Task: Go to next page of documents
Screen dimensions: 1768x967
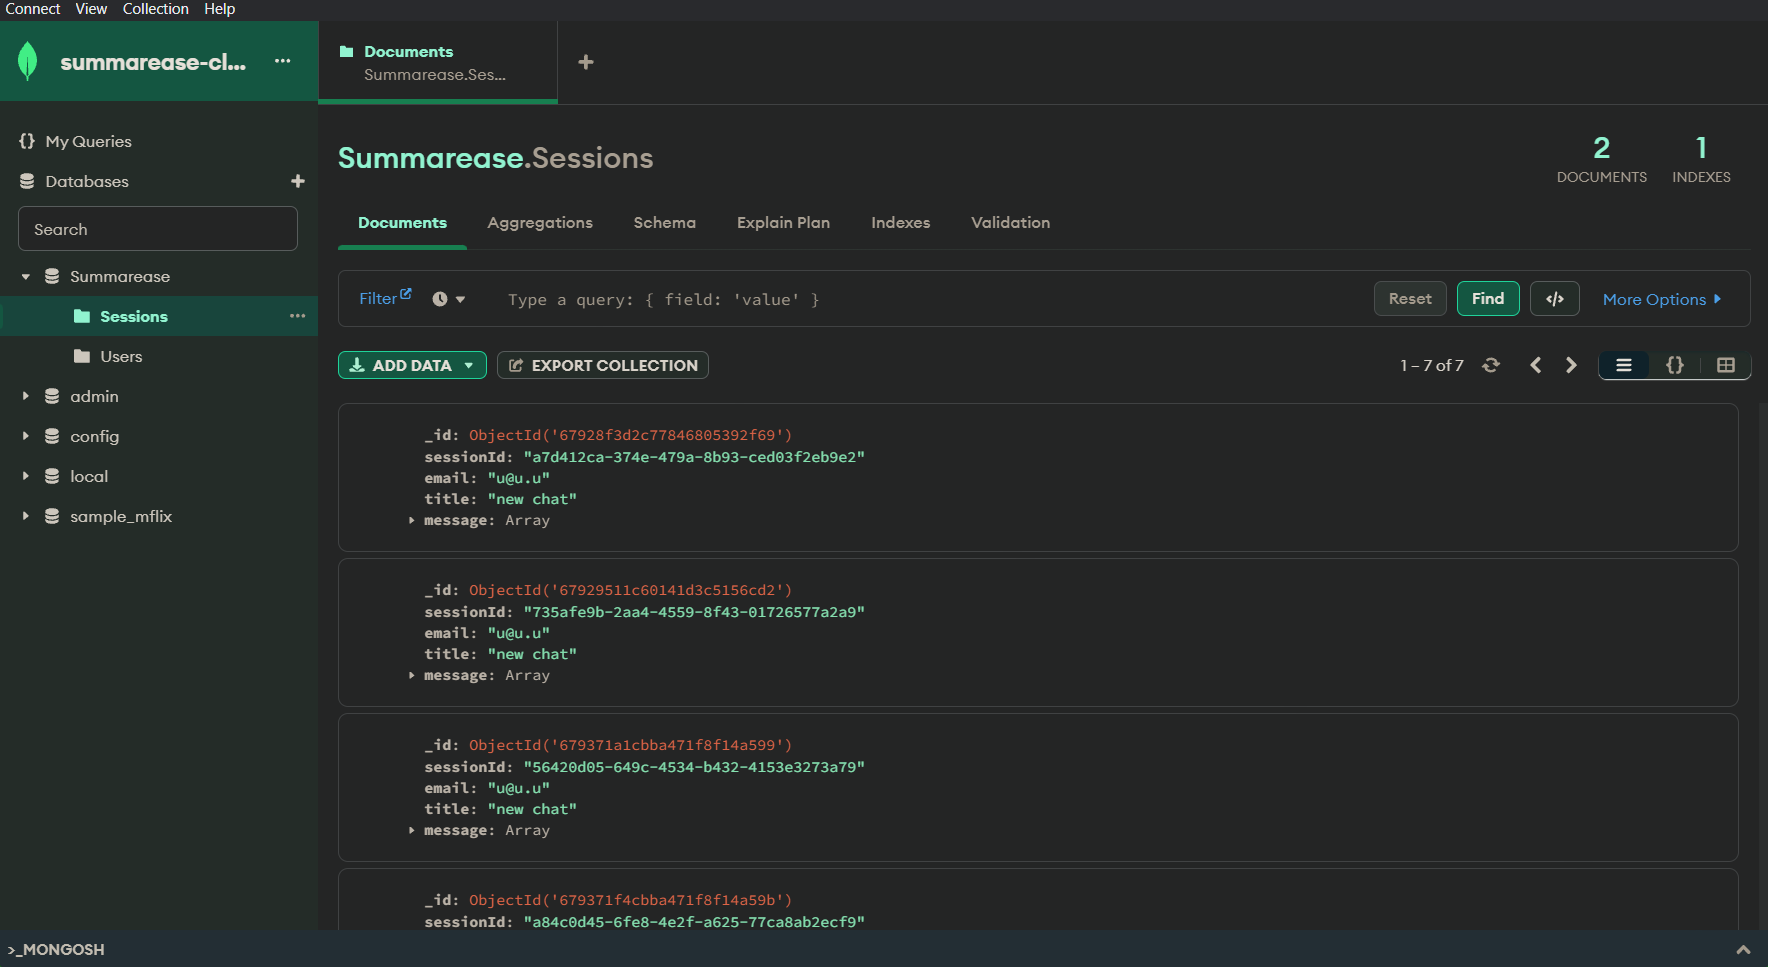Action: click(1571, 365)
